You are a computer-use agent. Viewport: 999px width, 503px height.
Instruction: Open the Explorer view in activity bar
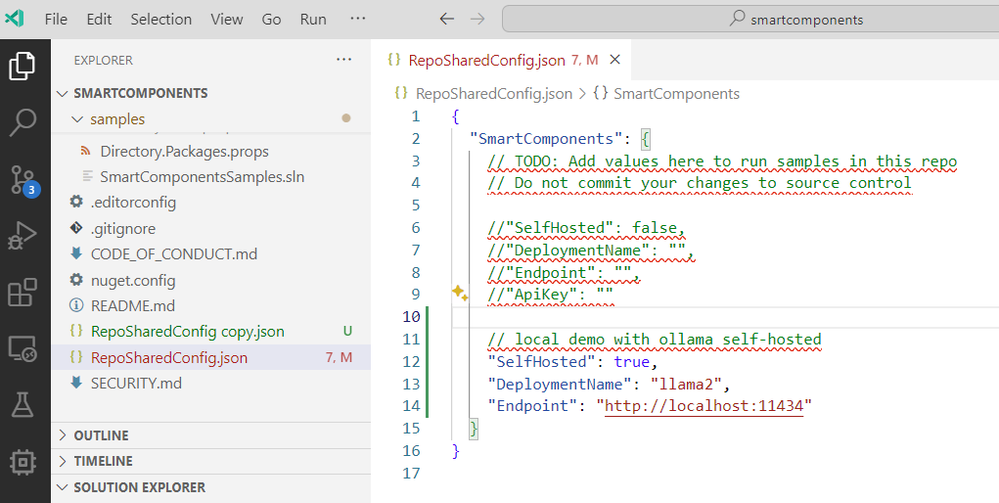pyautogui.click(x=23, y=66)
